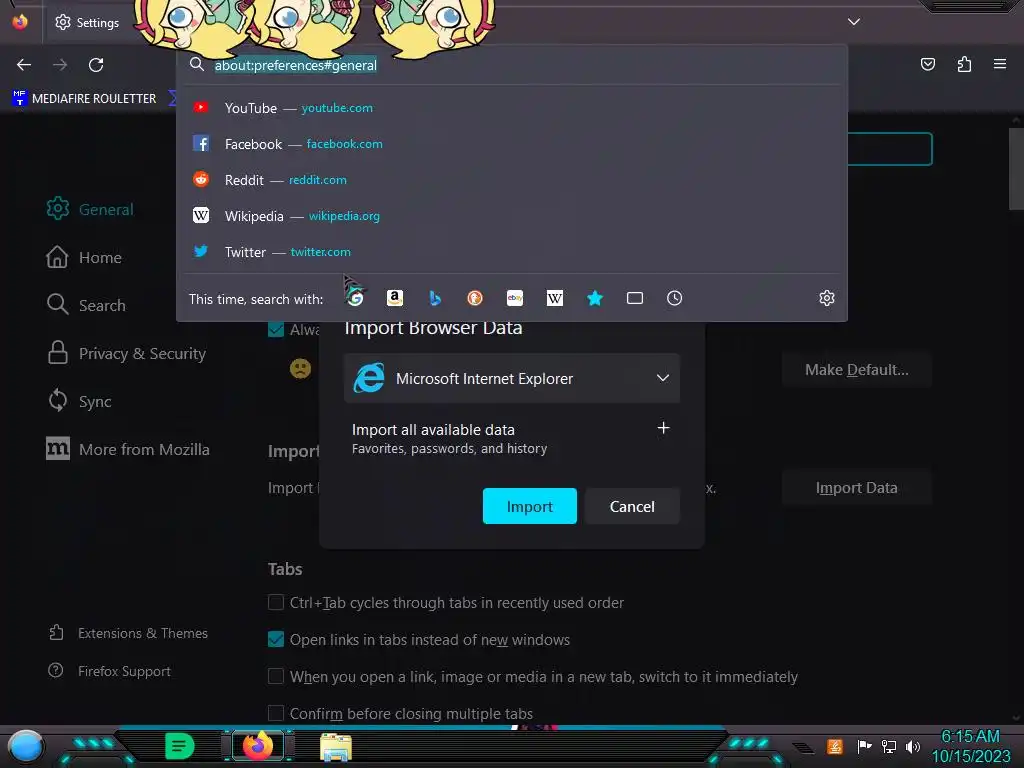Search with Bing this time

point(435,298)
